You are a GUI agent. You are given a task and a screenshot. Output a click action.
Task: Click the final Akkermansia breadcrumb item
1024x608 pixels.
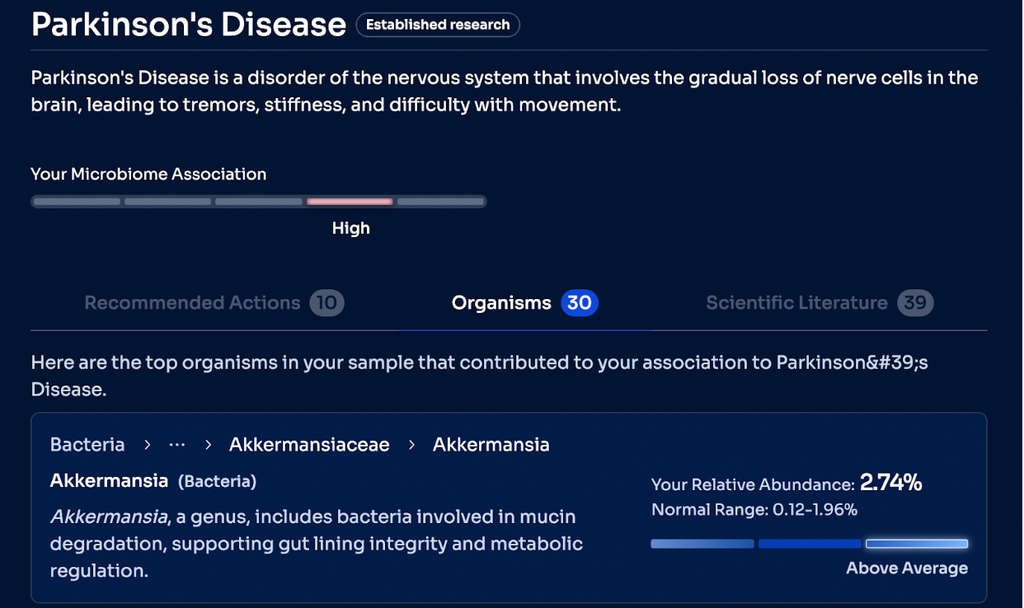(x=491, y=444)
